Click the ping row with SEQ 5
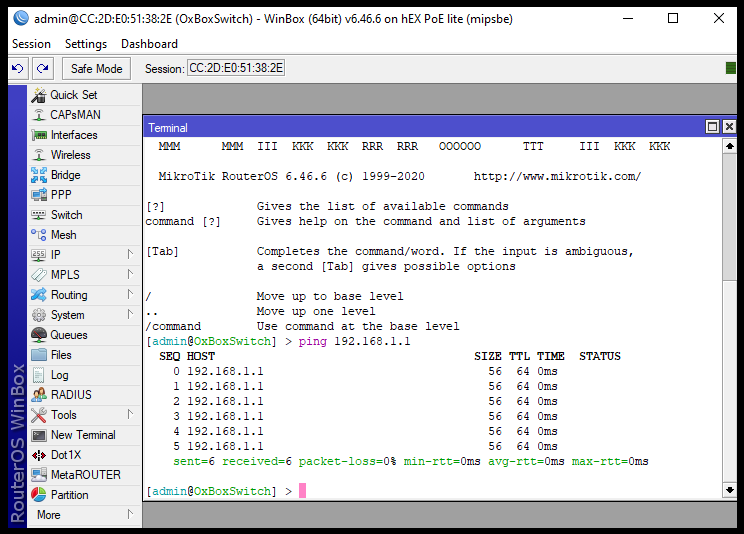The image size is (744, 534). 365,446
